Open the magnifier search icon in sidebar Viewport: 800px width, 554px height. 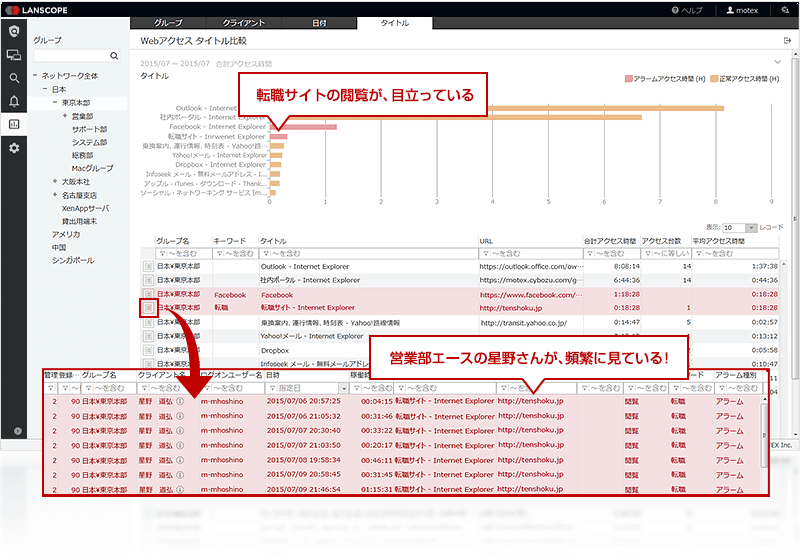14,78
